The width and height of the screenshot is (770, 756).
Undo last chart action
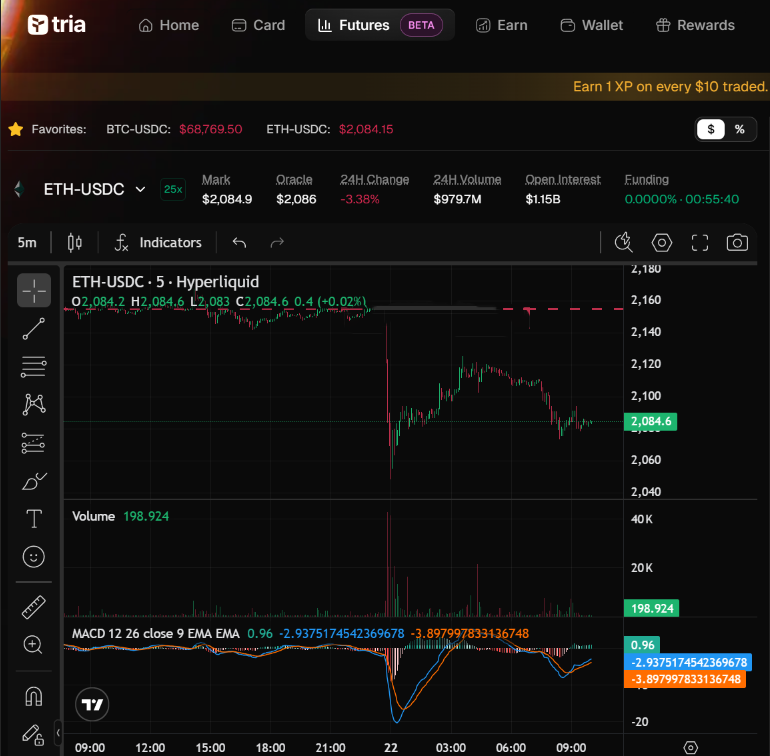pyautogui.click(x=239, y=243)
